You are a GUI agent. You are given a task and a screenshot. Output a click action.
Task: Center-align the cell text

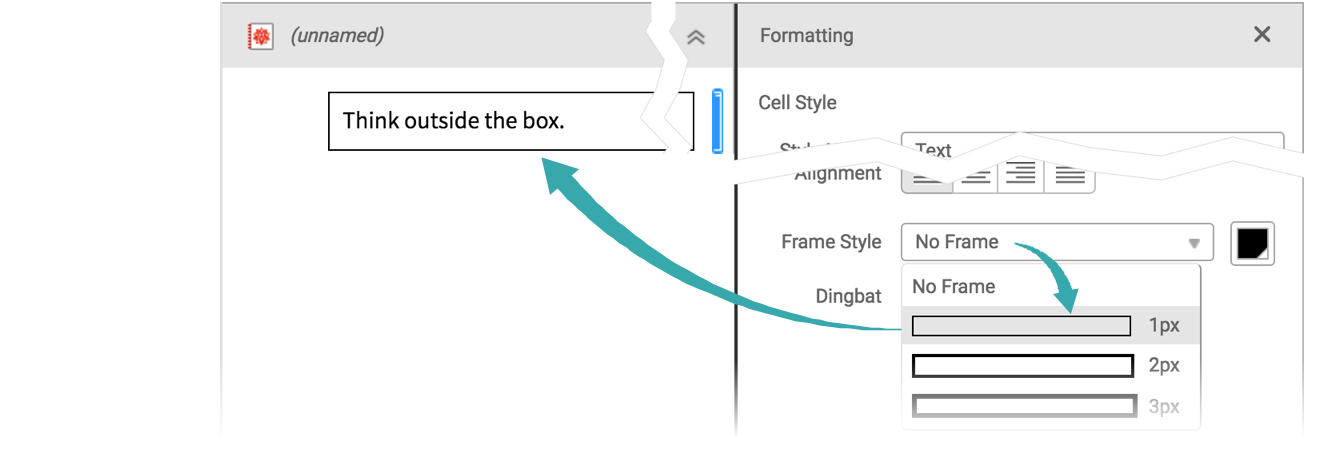coord(976,178)
